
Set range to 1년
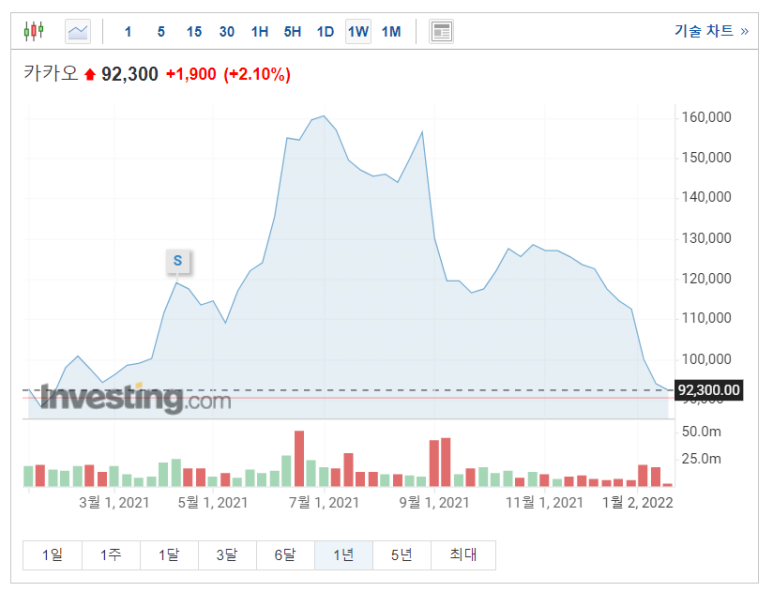coord(344,555)
